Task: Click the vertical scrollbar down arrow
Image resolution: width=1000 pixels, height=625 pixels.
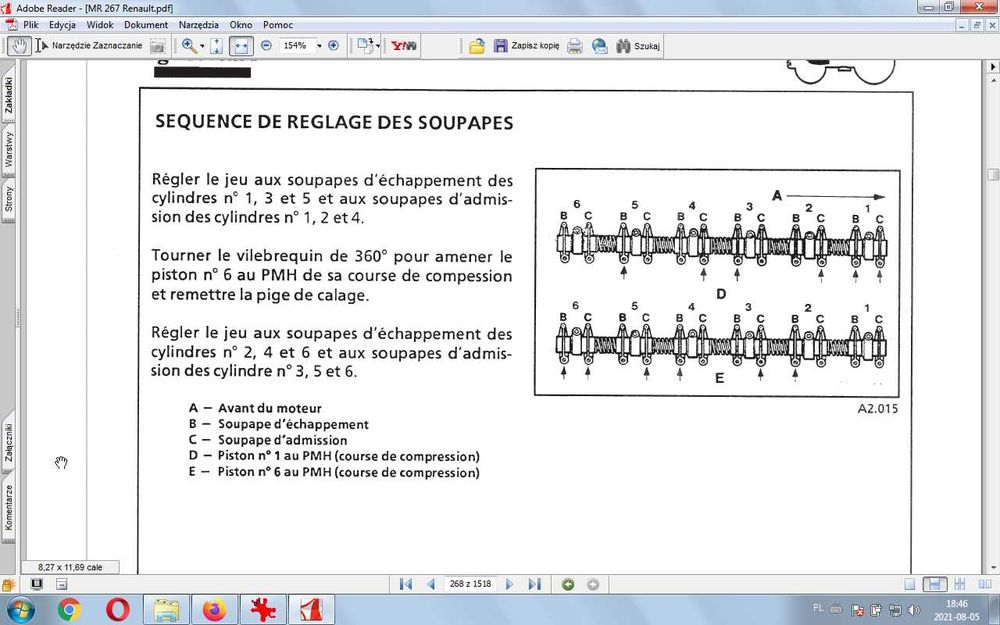Action: click(993, 568)
